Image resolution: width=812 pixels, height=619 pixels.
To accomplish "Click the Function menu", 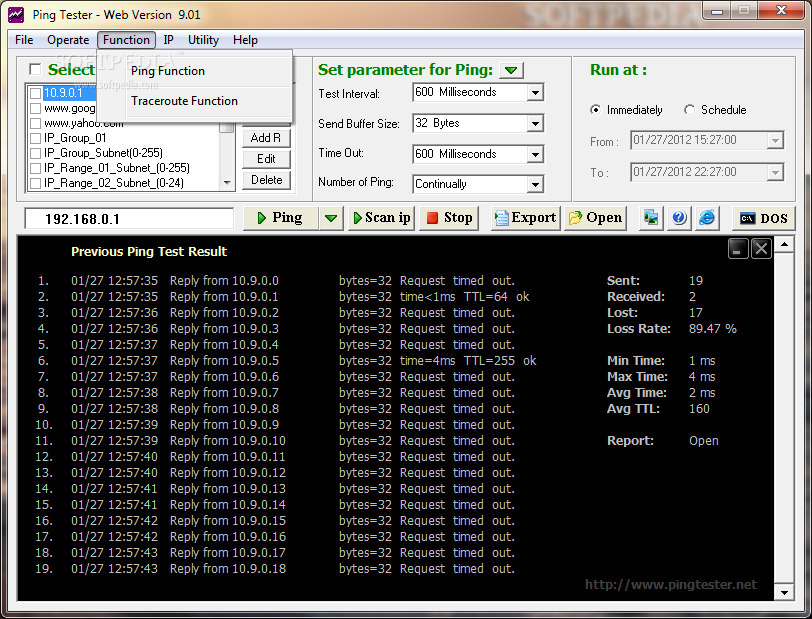I will point(126,40).
